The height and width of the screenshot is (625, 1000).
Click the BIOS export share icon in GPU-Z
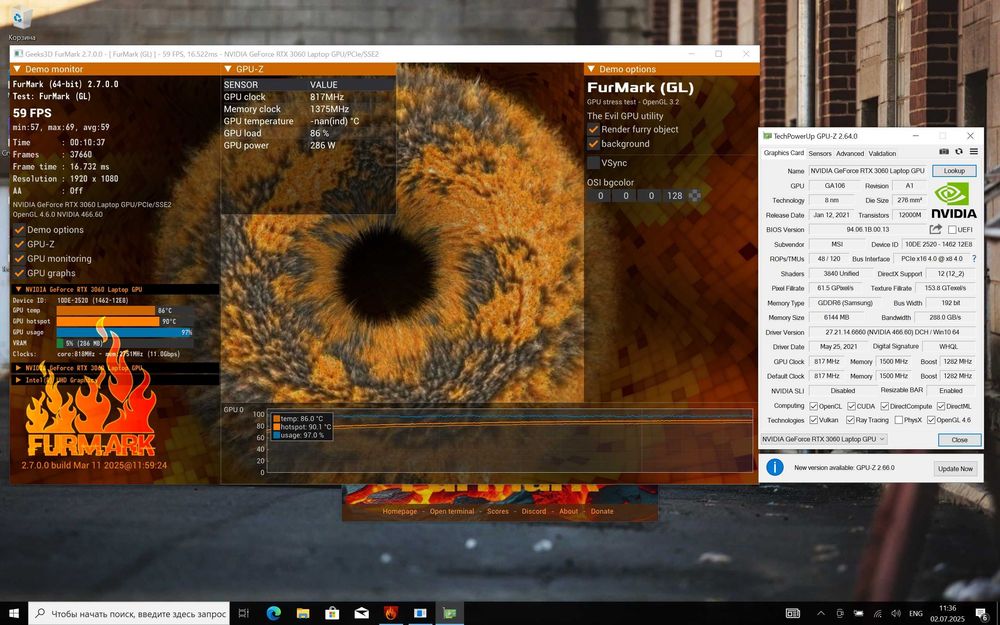(x=935, y=229)
